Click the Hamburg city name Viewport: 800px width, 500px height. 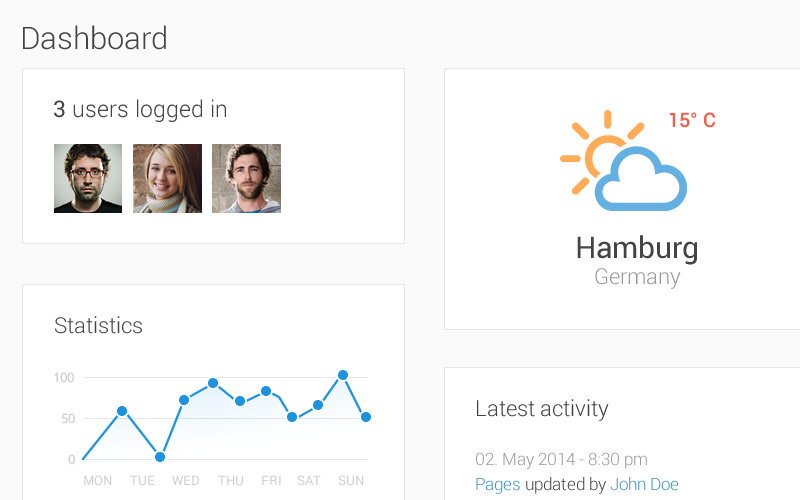(x=637, y=248)
